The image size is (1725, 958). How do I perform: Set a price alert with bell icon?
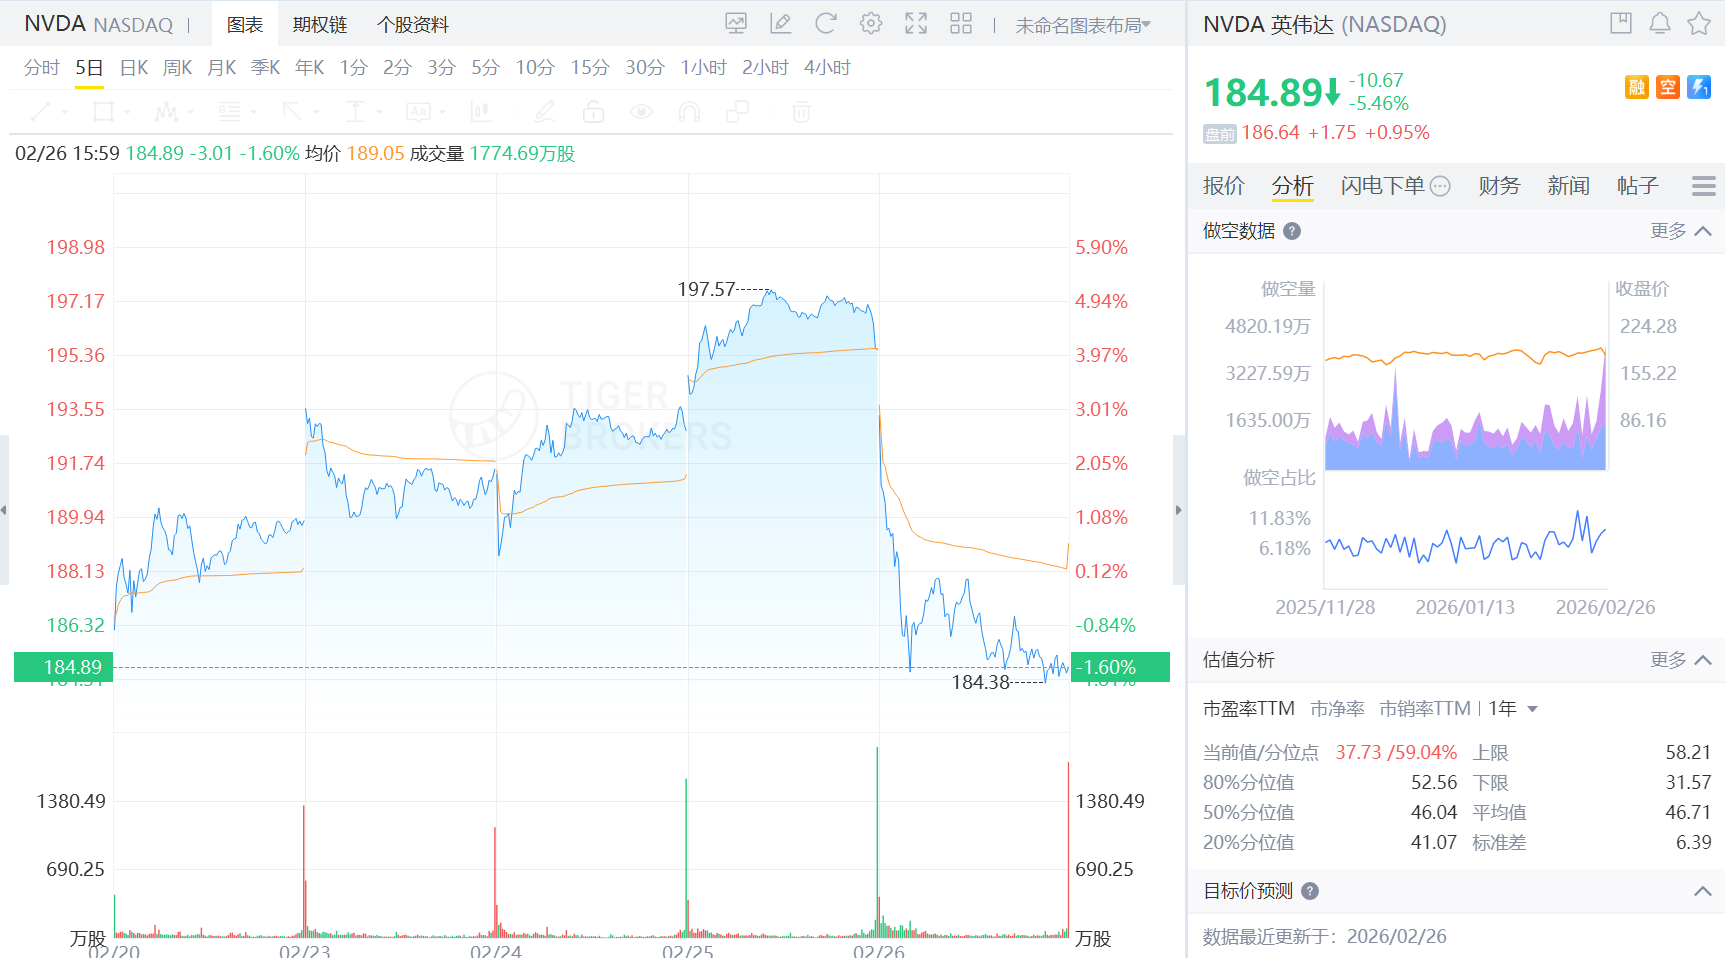1660,23
